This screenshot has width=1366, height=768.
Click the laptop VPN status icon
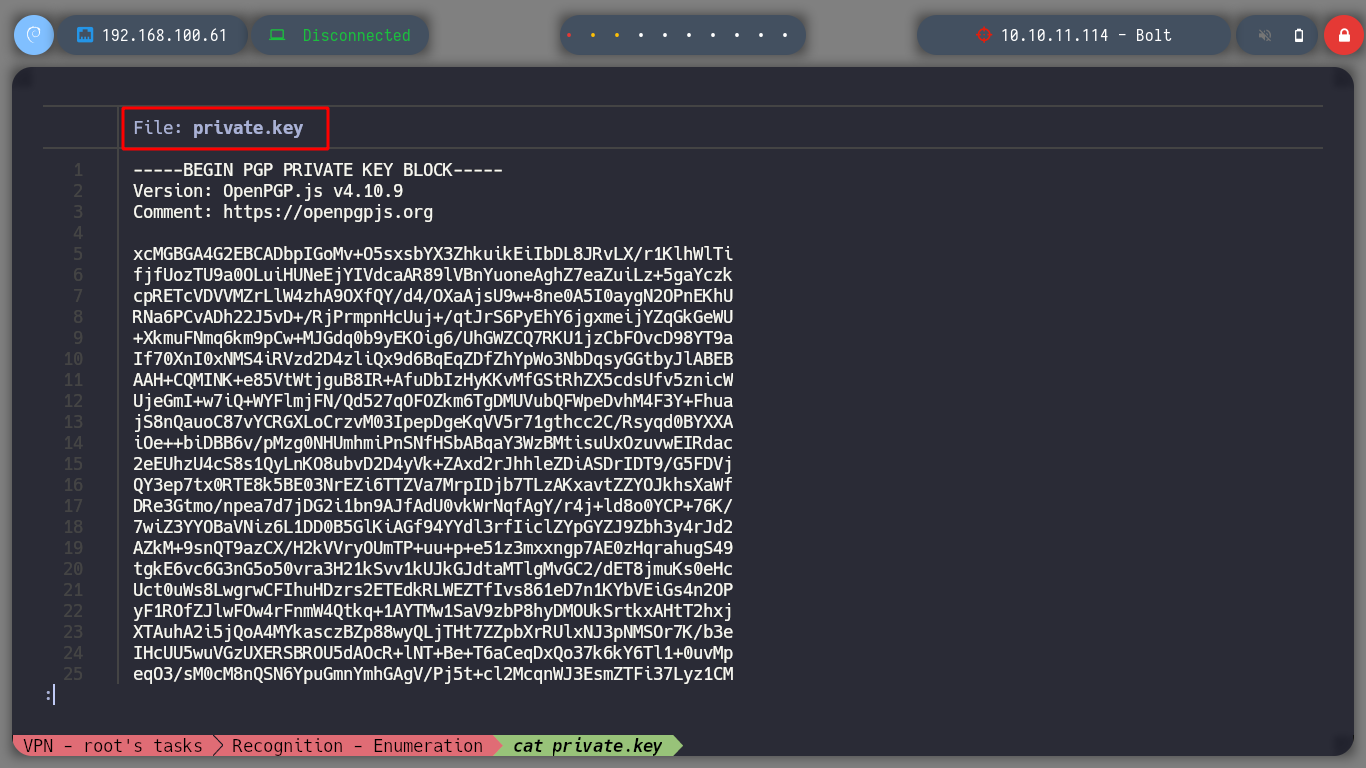point(277,35)
